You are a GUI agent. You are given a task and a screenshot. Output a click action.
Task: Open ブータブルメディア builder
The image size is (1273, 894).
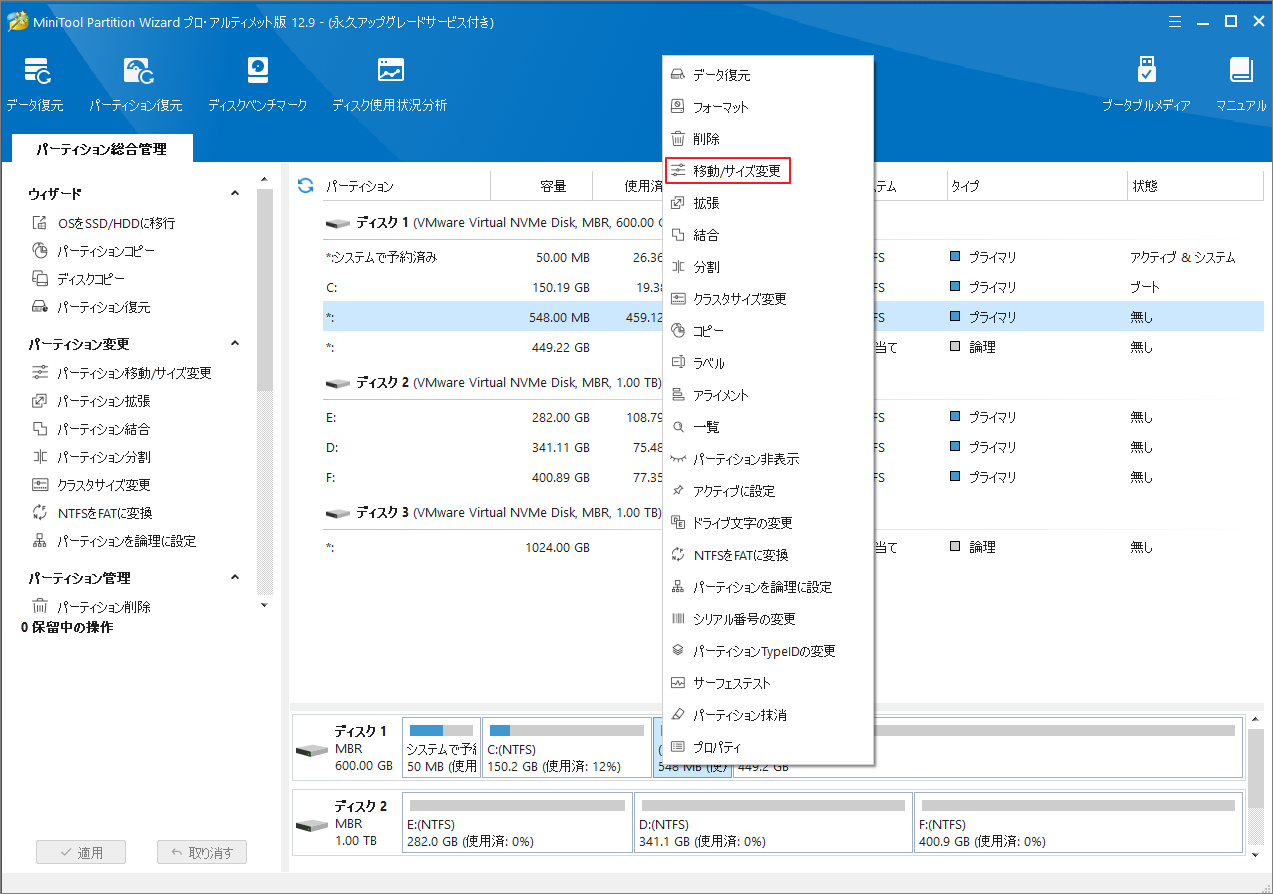click(1146, 84)
